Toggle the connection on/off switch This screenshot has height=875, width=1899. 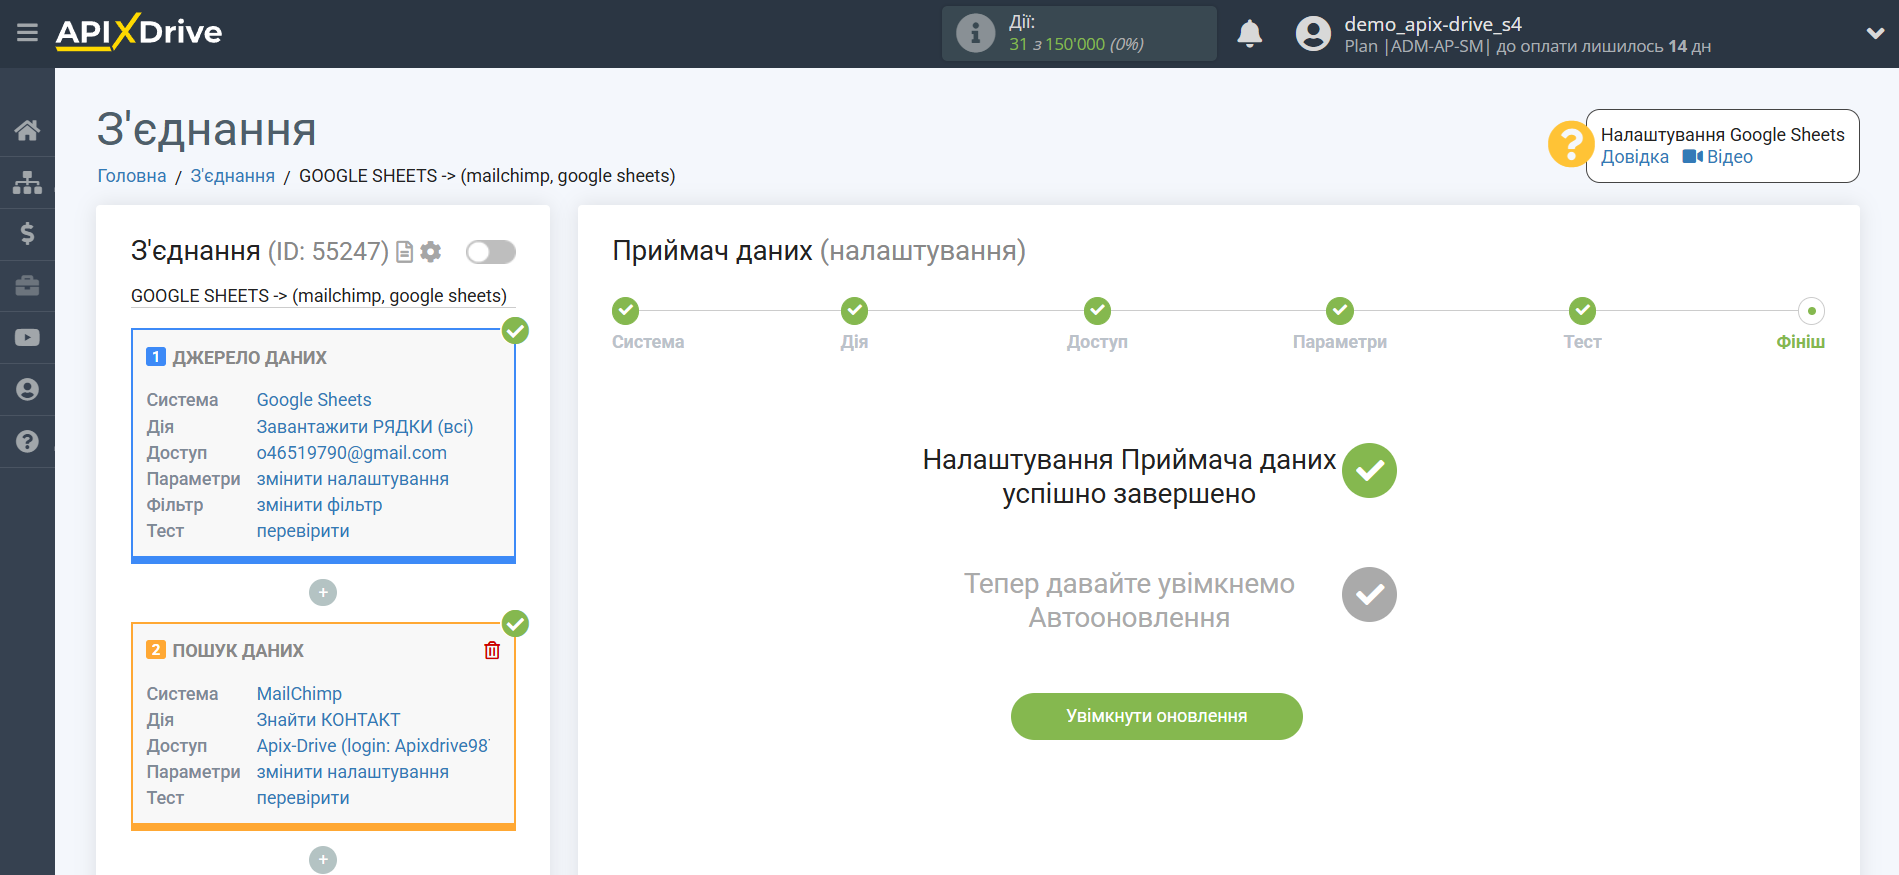(x=491, y=252)
